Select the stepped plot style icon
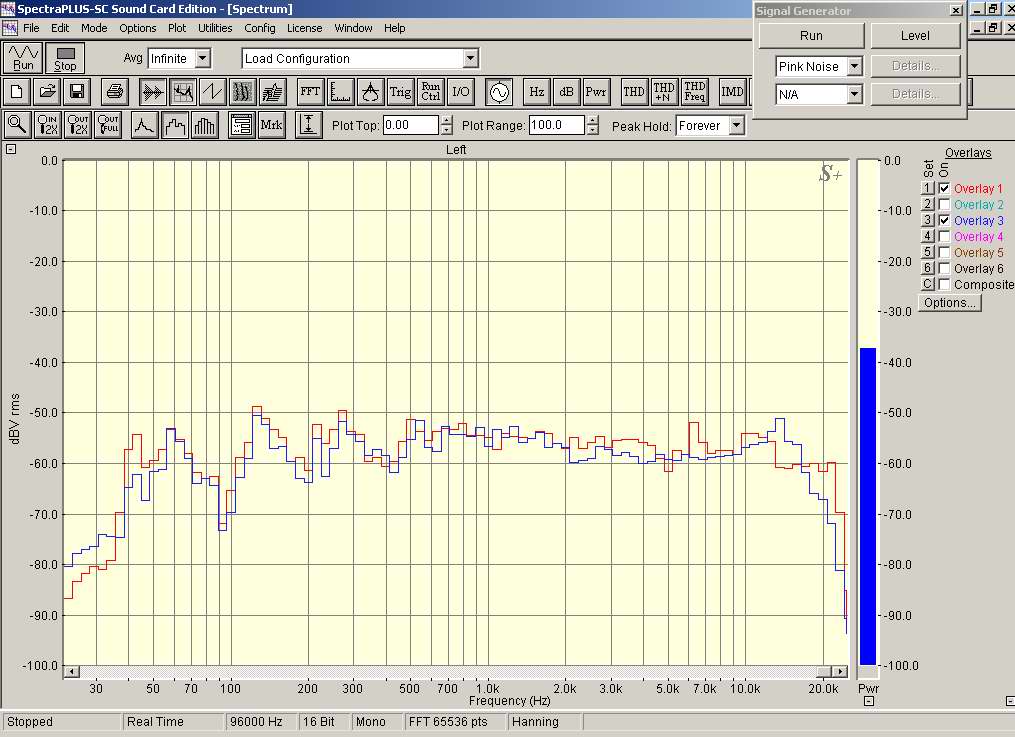 pyautogui.click(x=175, y=125)
